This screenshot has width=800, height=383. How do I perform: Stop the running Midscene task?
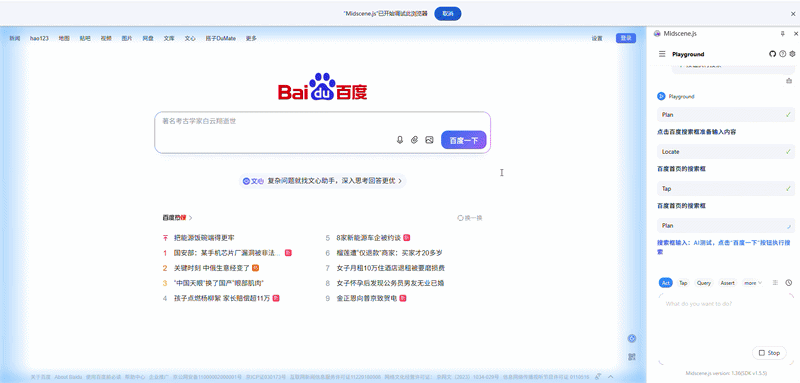click(769, 353)
